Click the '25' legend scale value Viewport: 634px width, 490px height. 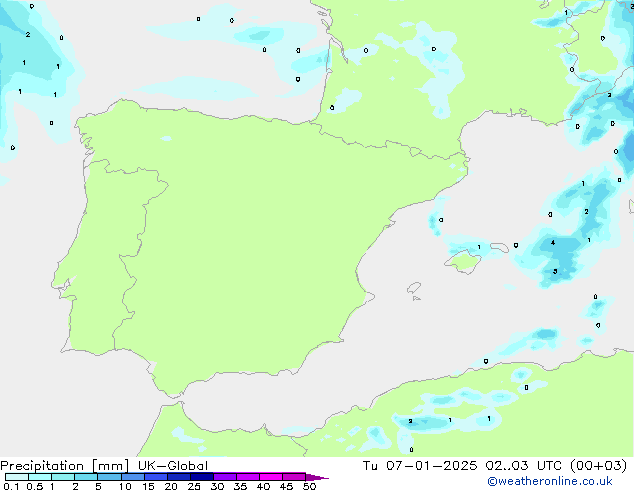pyautogui.click(x=194, y=486)
